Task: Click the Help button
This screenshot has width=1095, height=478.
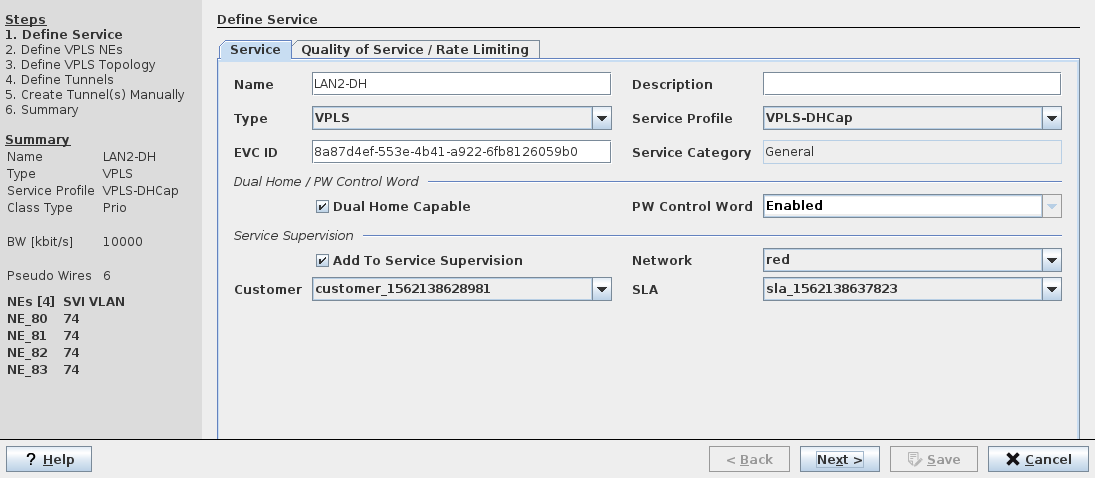Action: pyautogui.click(x=49, y=459)
